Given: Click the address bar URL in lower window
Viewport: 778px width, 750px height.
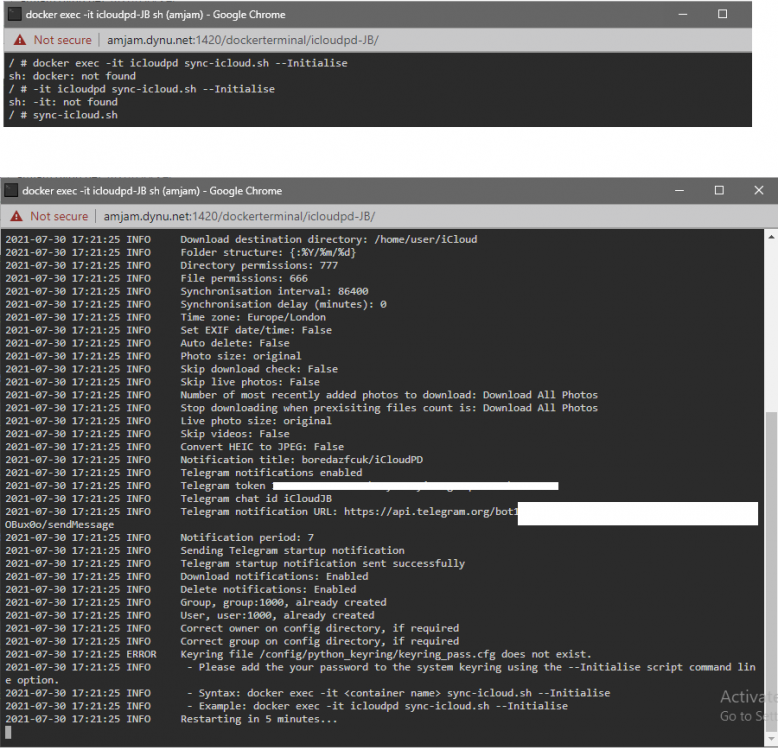Looking at the screenshot, I should [x=239, y=216].
